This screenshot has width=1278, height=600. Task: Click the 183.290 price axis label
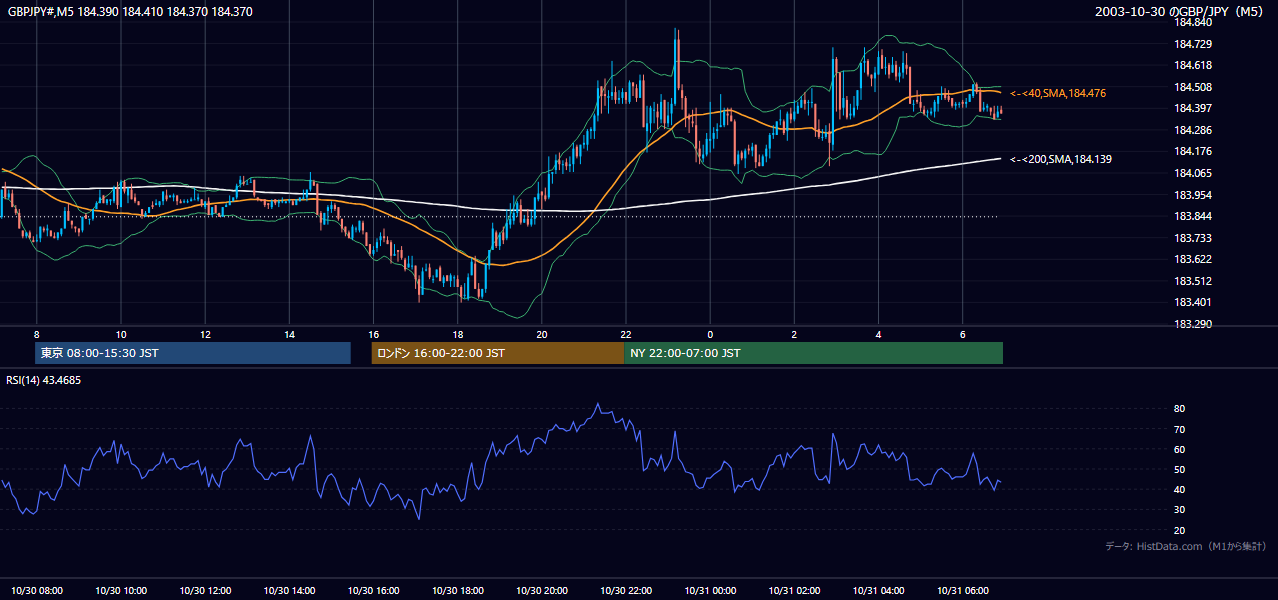[x=1192, y=324]
